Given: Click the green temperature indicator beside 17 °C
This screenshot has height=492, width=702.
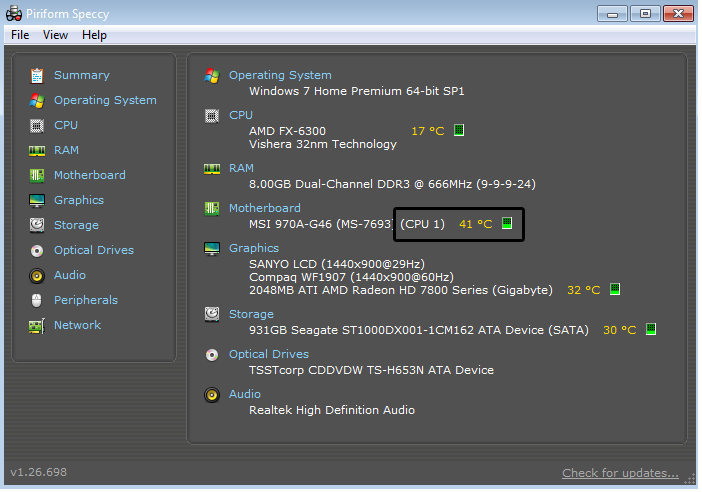Looking at the screenshot, I should 458,130.
